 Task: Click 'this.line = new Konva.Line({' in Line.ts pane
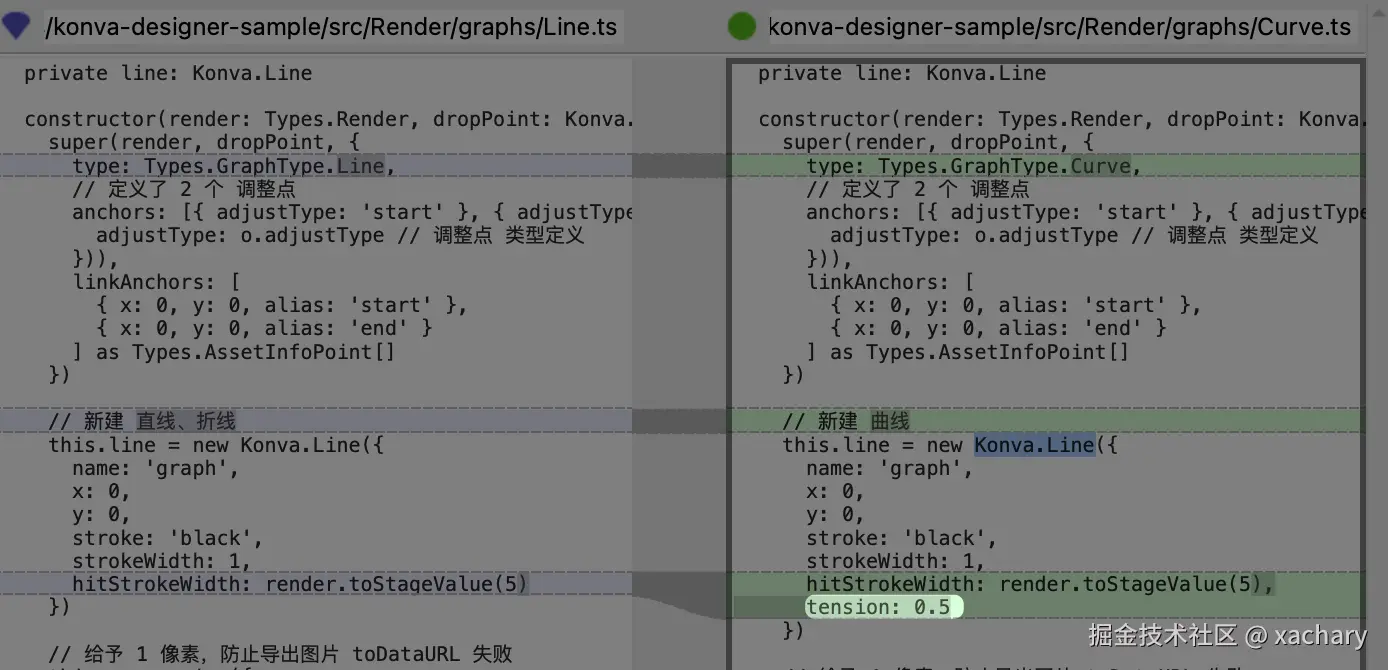[216, 445]
